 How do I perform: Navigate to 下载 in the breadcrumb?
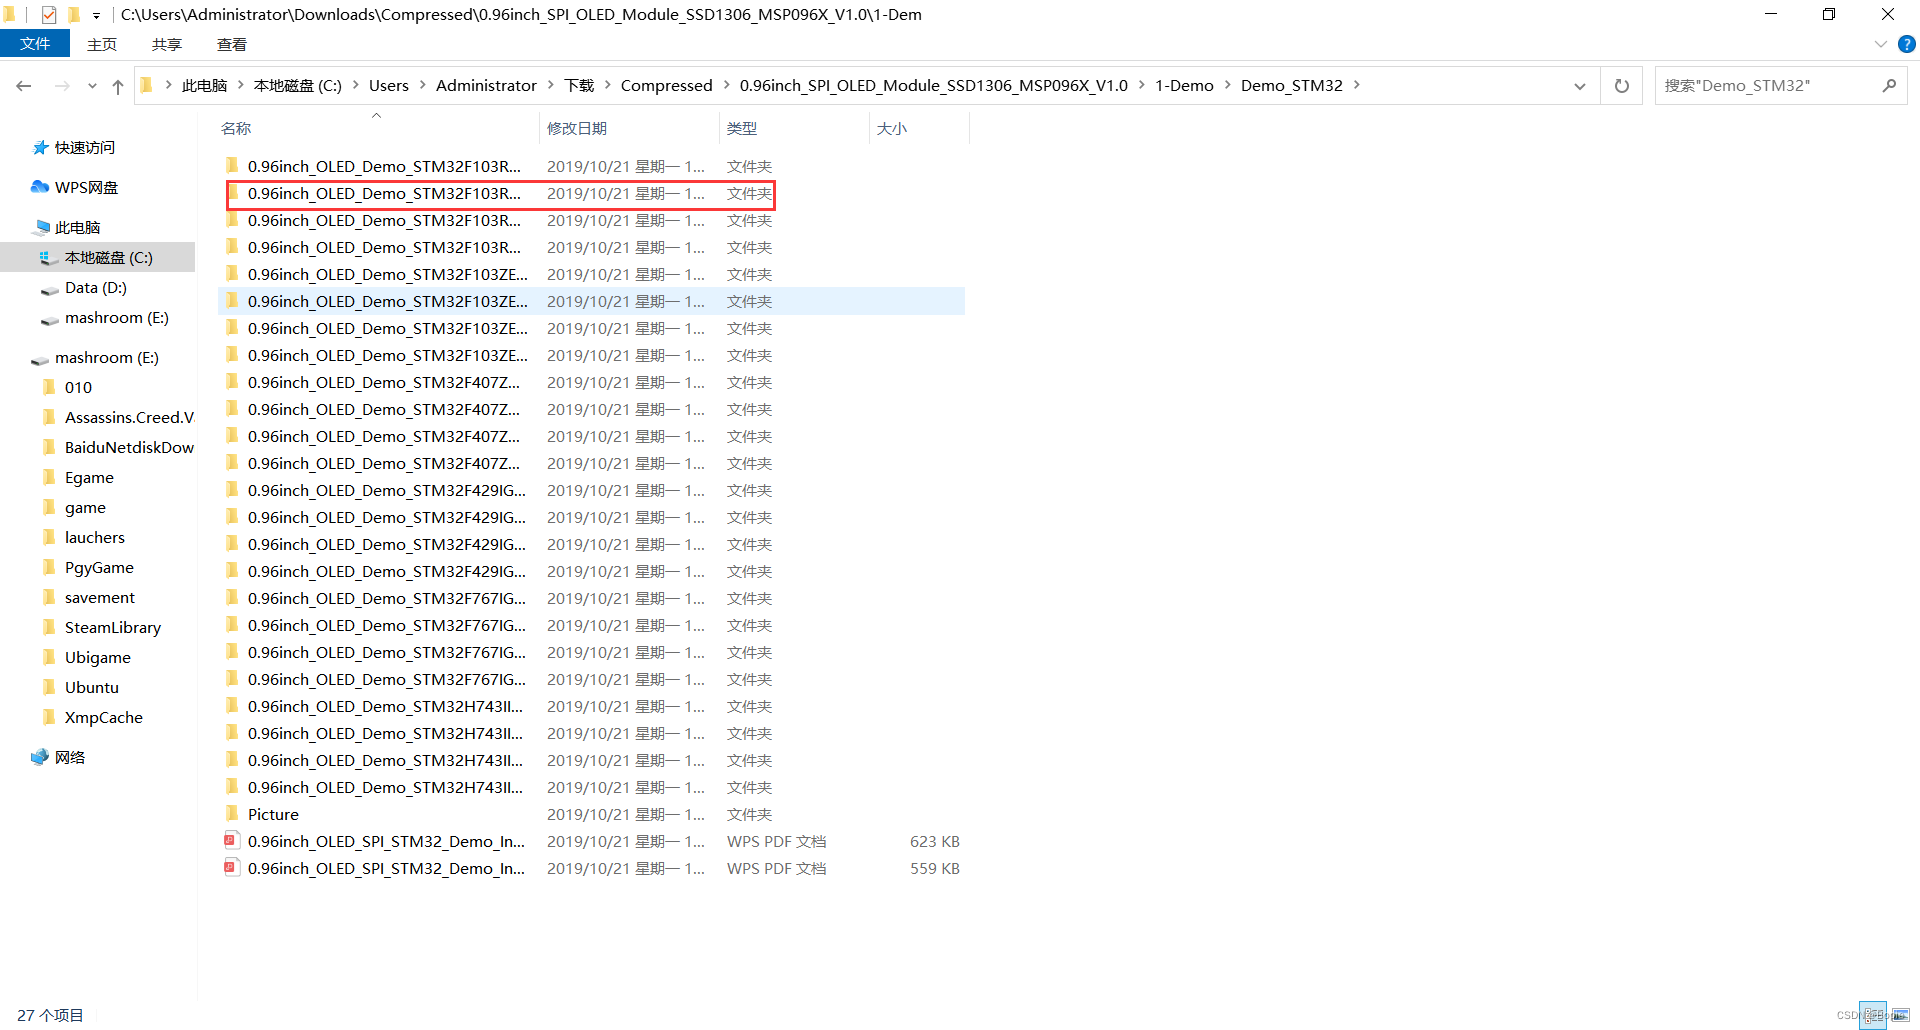579,85
